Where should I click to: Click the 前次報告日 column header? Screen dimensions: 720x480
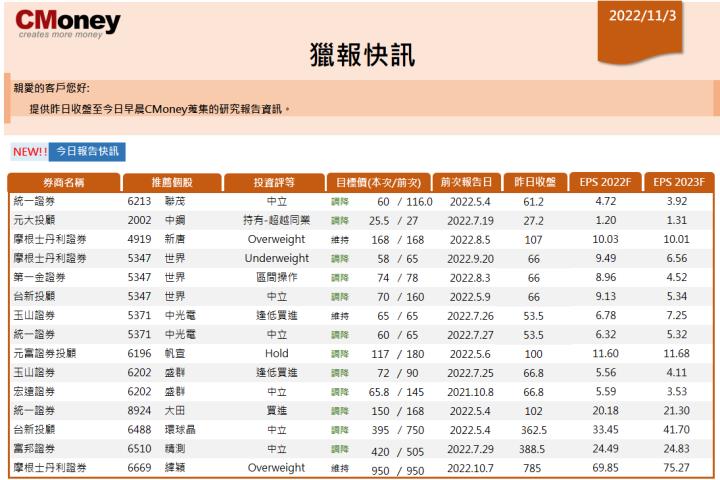click(x=467, y=182)
